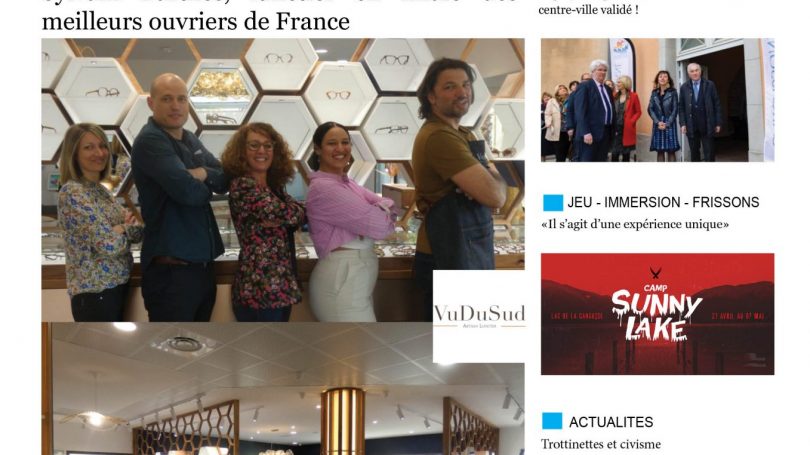Open the ACTUALITES section heading
The height and width of the screenshot is (455, 810).
coord(611,422)
